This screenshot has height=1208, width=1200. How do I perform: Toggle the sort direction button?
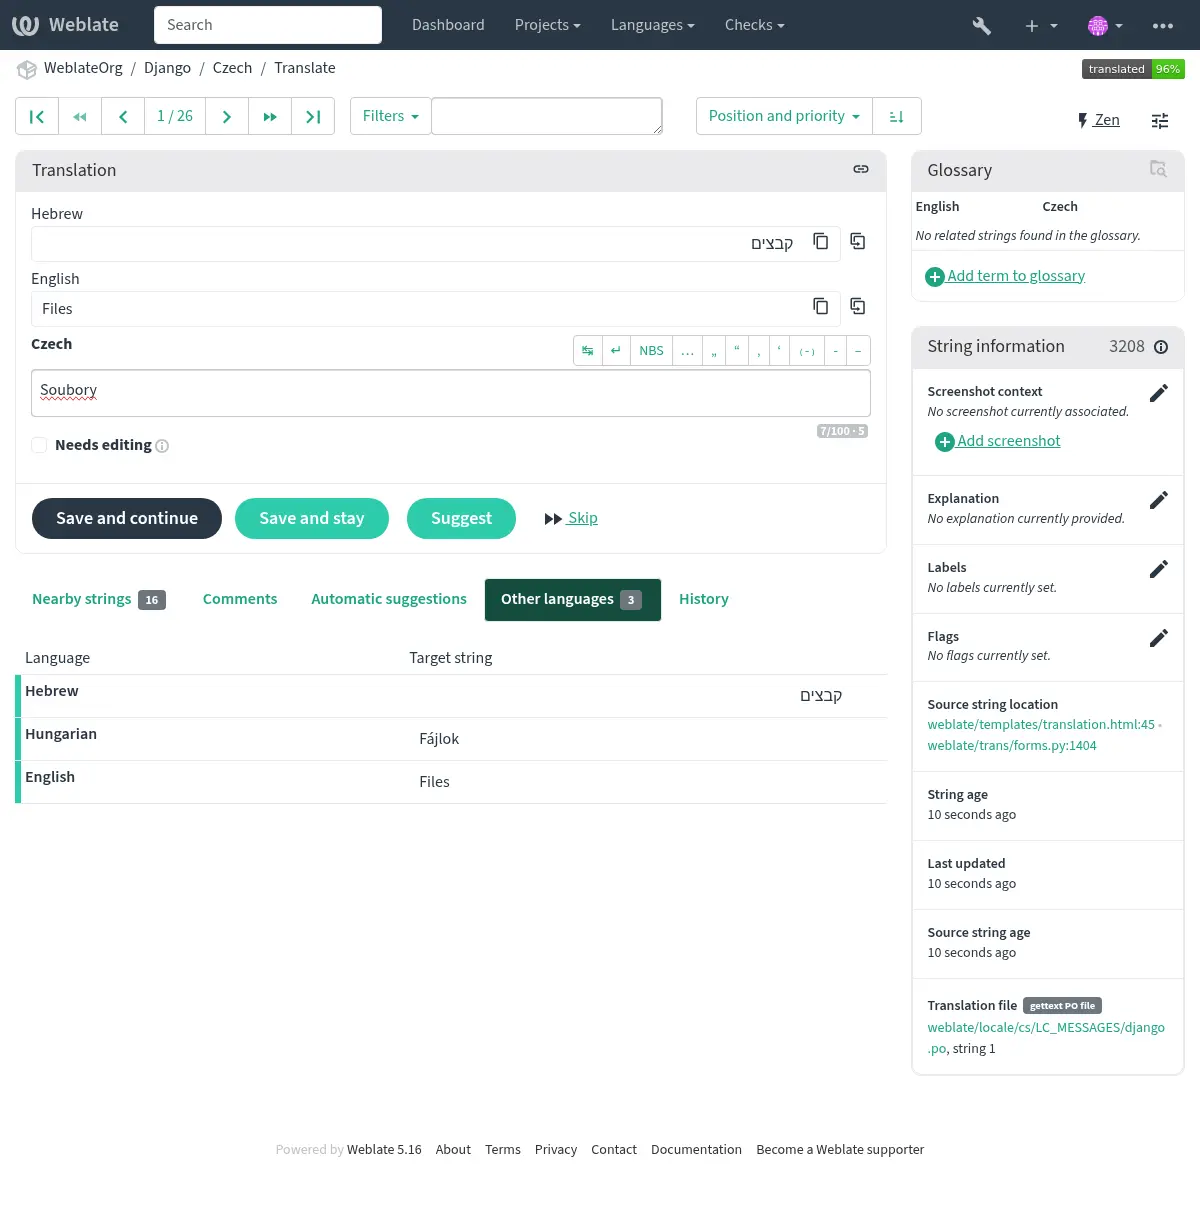coord(896,117)
